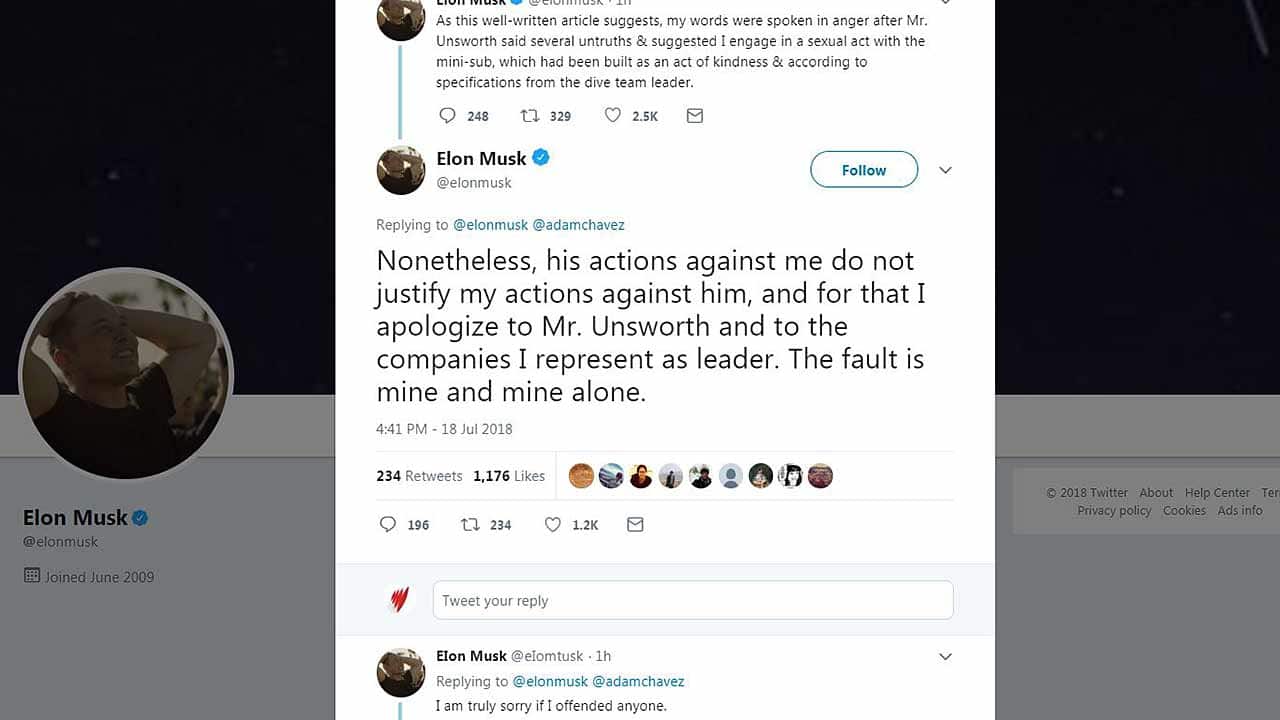View the 1,176 Likes list
Screen dimensions: 1280x720
(x=509, y=476)
